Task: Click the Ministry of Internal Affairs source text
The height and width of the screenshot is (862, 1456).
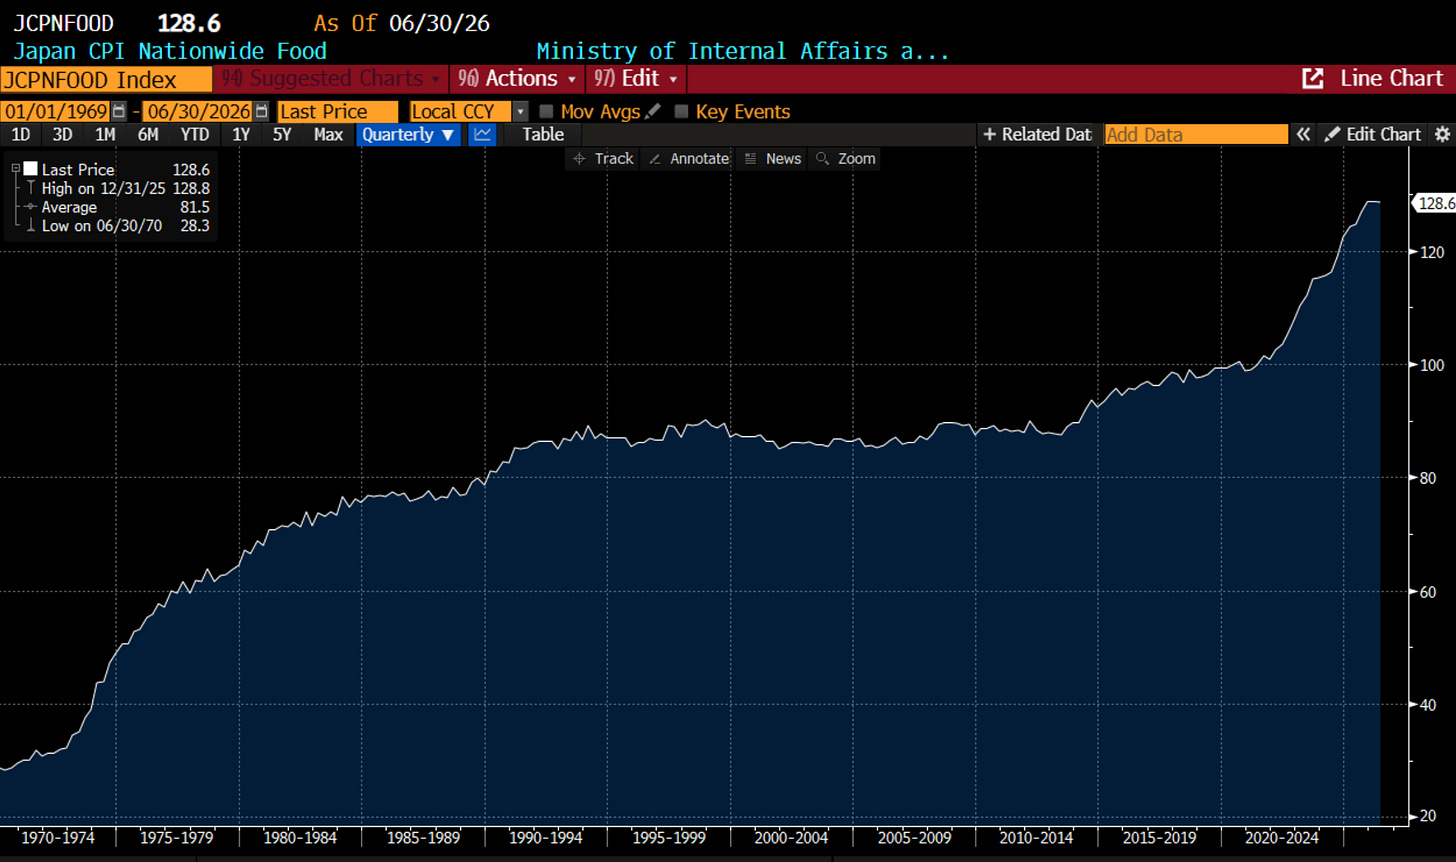Action: click(743, 51)
